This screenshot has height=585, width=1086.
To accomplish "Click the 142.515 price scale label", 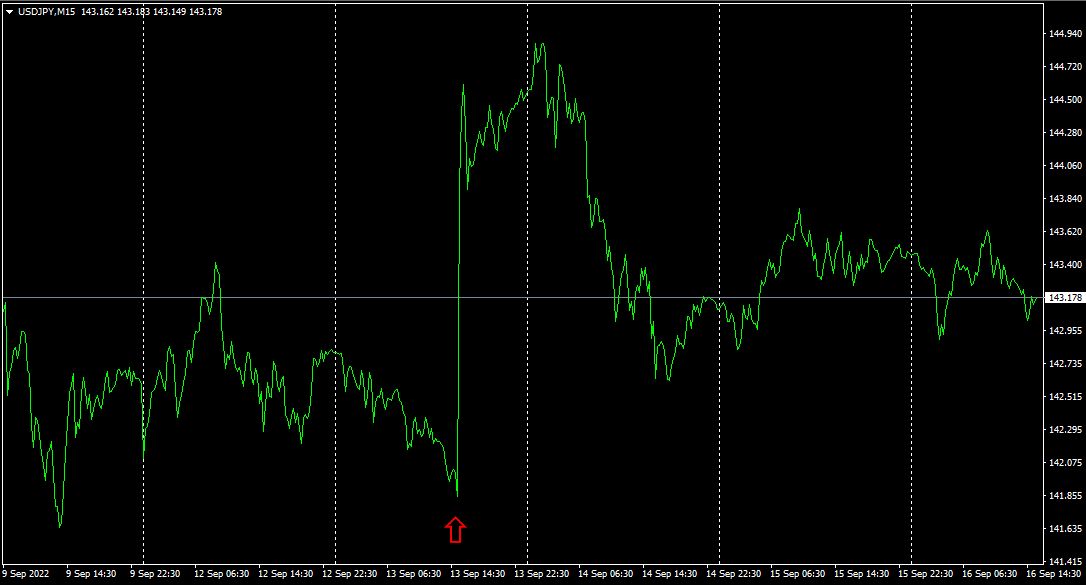I will (x=1065, y=397).
